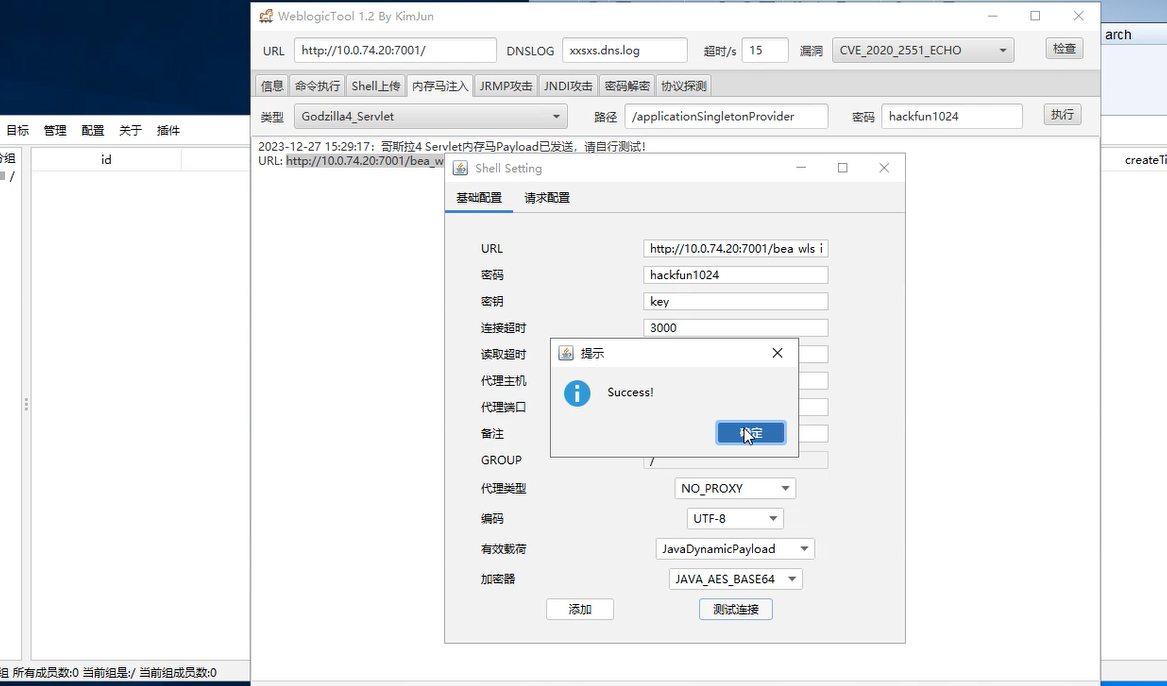Image resolution: width=1167 pixels, height=686 pixels.
Task: Open the 配置 menu in the background window
Action: [93, 130]
